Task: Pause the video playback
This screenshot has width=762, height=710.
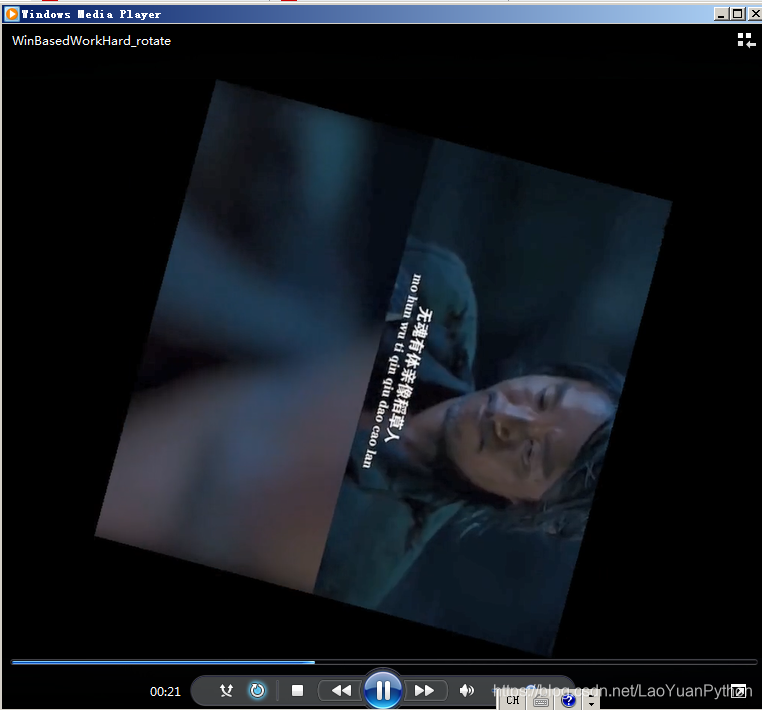Action: click(382, 690)
